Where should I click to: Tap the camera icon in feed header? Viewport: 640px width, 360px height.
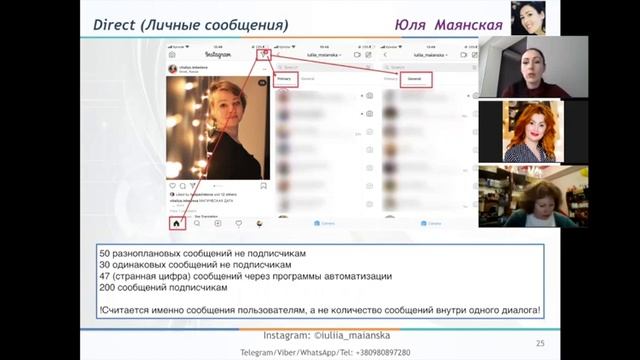click(x=172, y=54)
